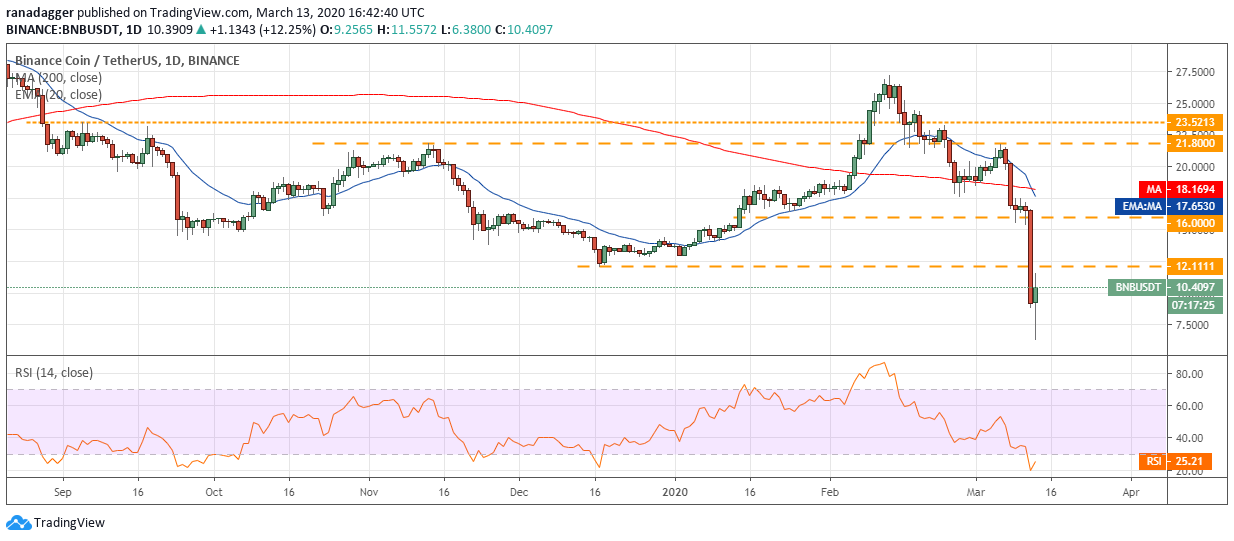The height and width of the screenshot is (541, 1234).
Task: Click the blue EMA:MA 17.6530 value tag
Action: tap(1171, 204)
